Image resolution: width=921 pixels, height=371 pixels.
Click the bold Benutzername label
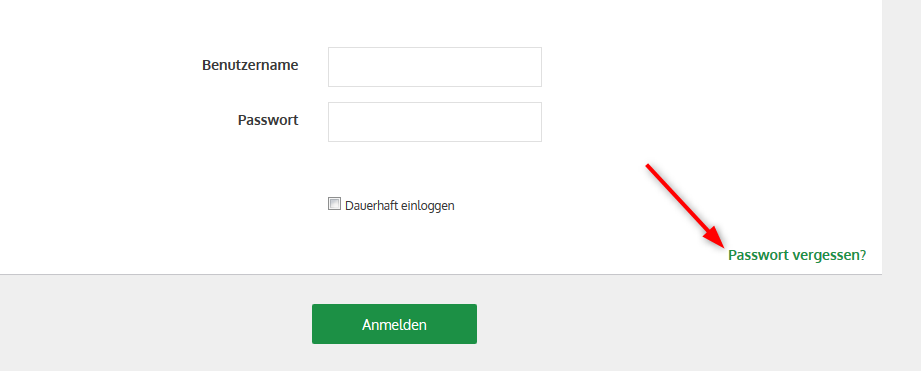pyautogui.click(x=250, y=65)
